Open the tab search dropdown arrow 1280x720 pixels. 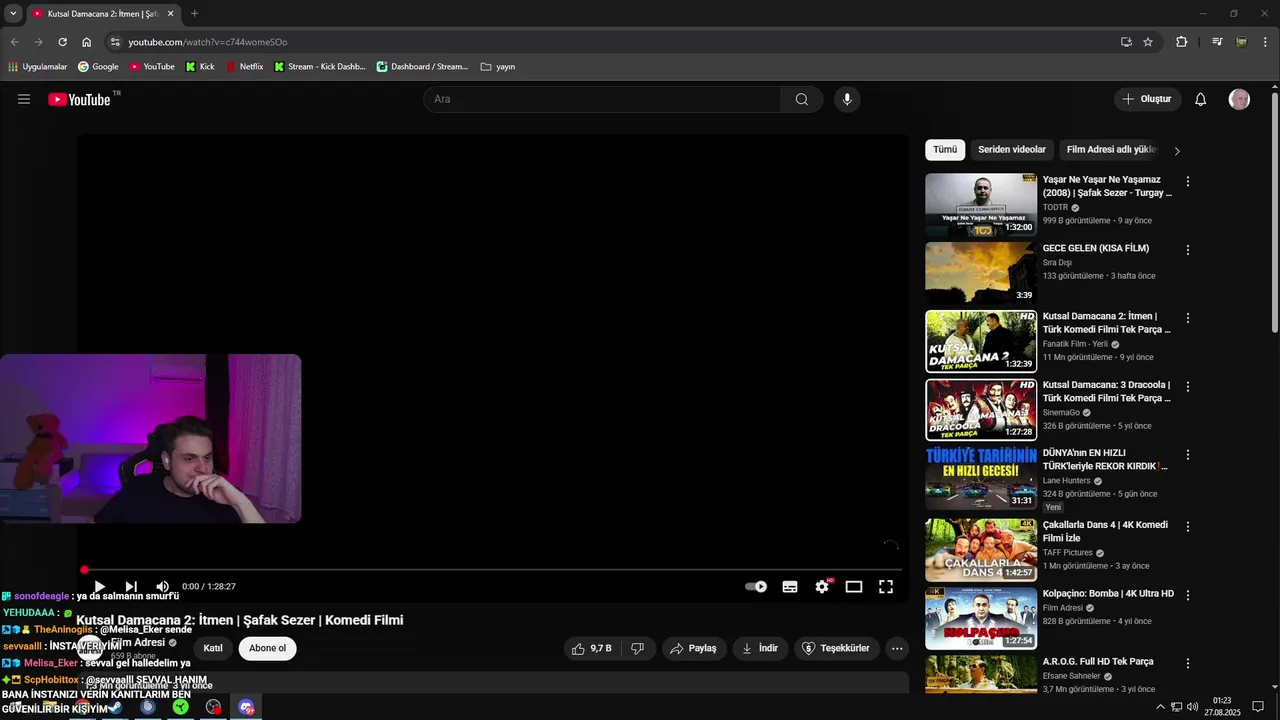tap(13, 14)
